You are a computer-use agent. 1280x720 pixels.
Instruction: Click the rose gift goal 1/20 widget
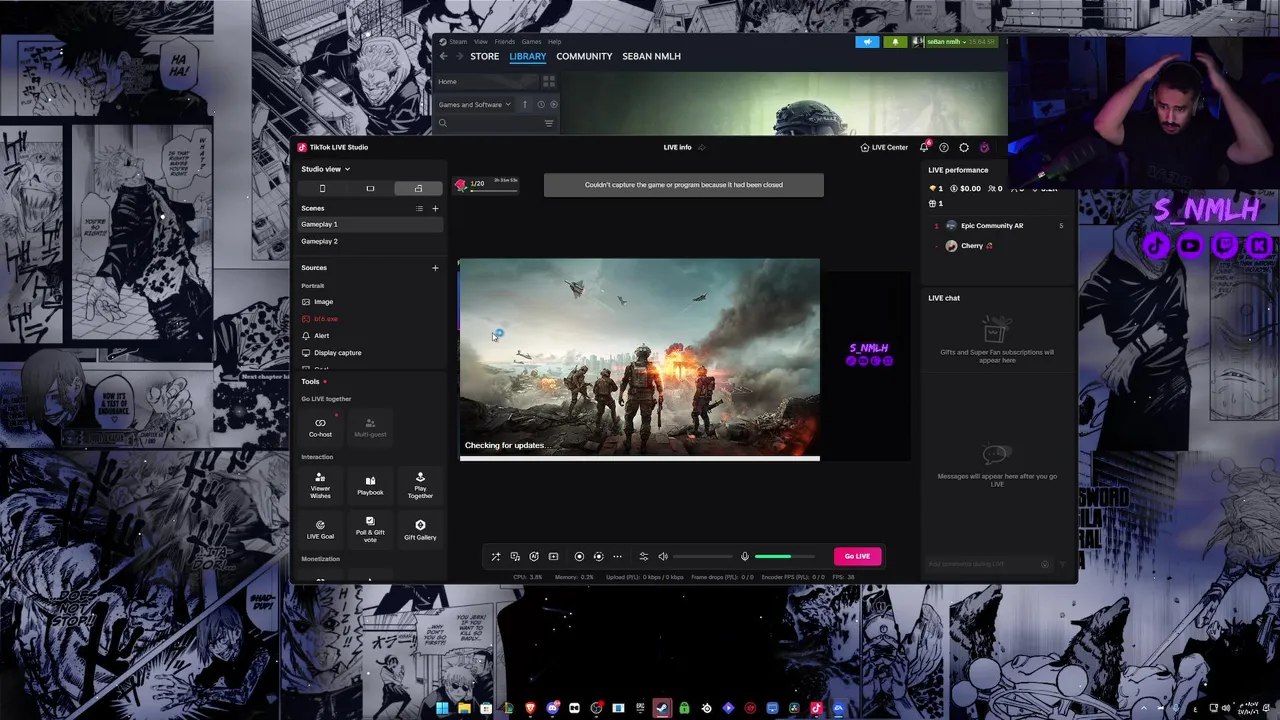click(486, 184)
